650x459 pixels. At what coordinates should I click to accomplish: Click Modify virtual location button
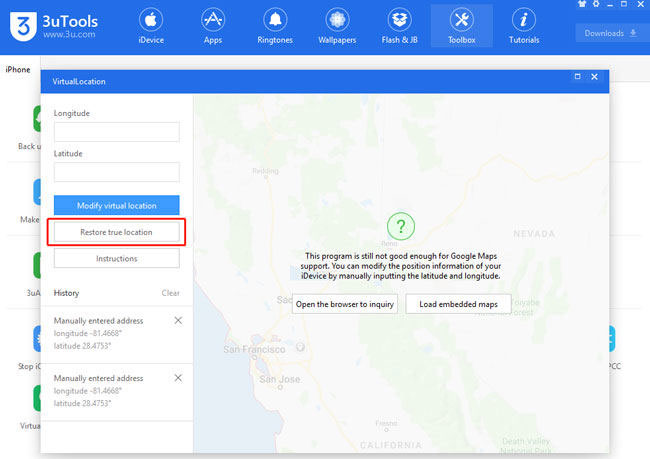pos(116,205)
